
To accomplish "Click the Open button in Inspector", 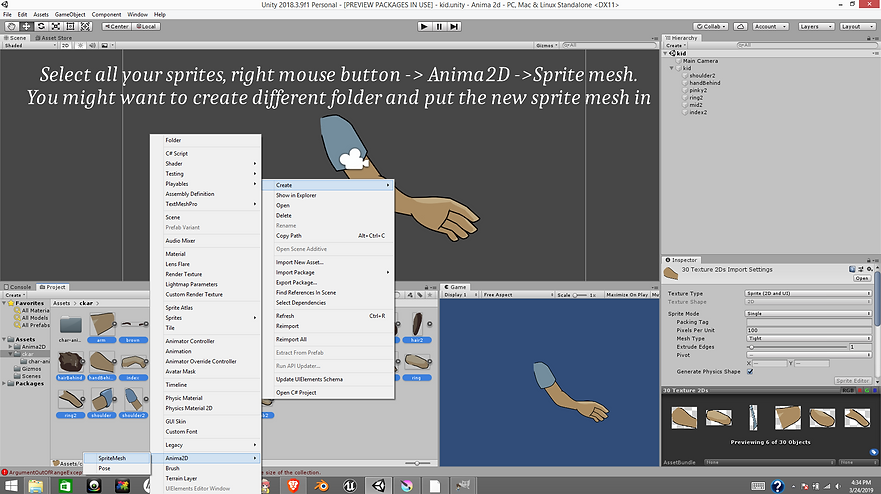I will point(861,278).
